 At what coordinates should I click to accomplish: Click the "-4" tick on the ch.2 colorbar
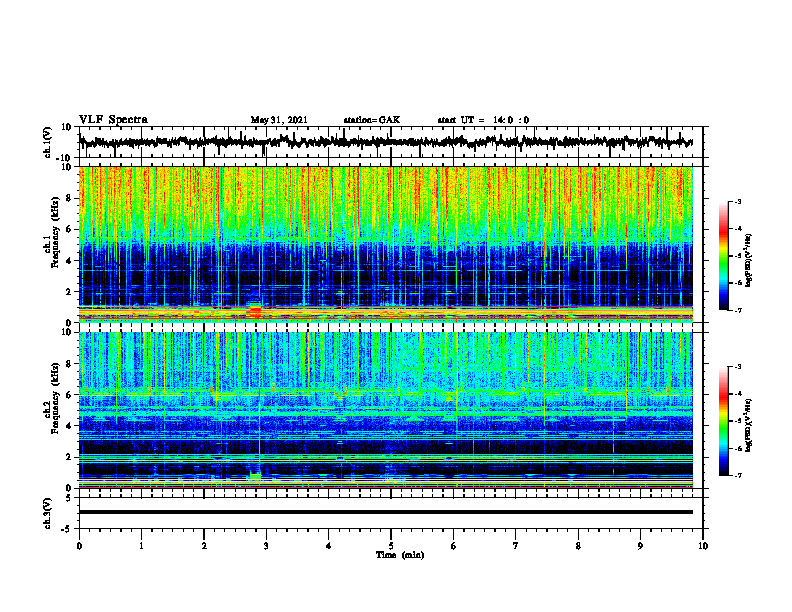(738, 394)
